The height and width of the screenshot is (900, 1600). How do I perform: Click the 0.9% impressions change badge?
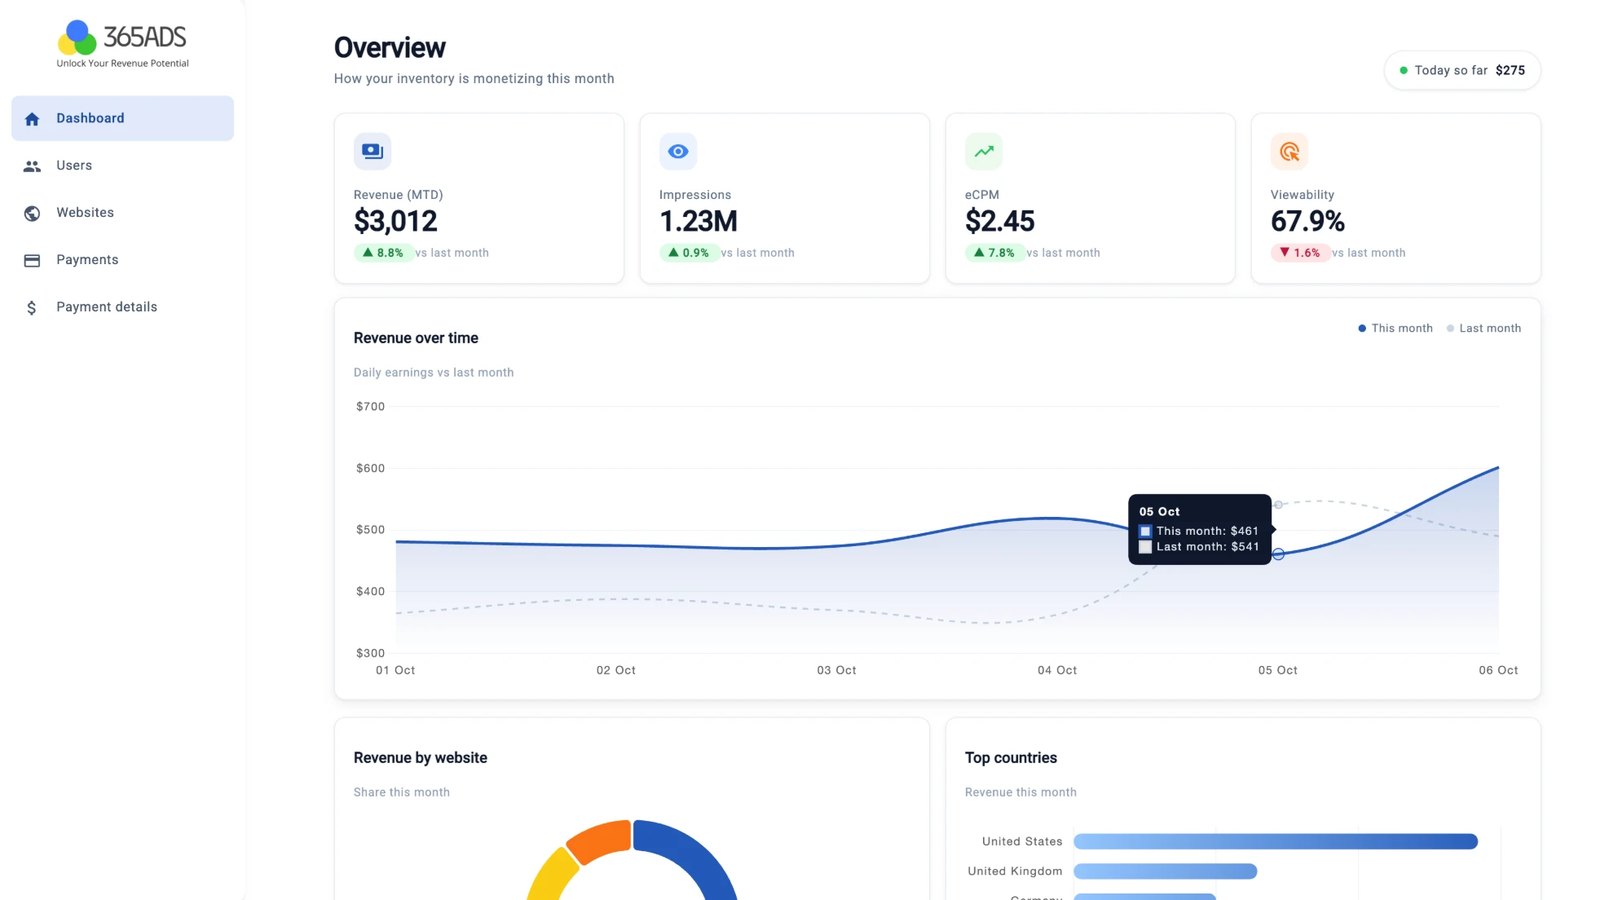pos(690,253)
